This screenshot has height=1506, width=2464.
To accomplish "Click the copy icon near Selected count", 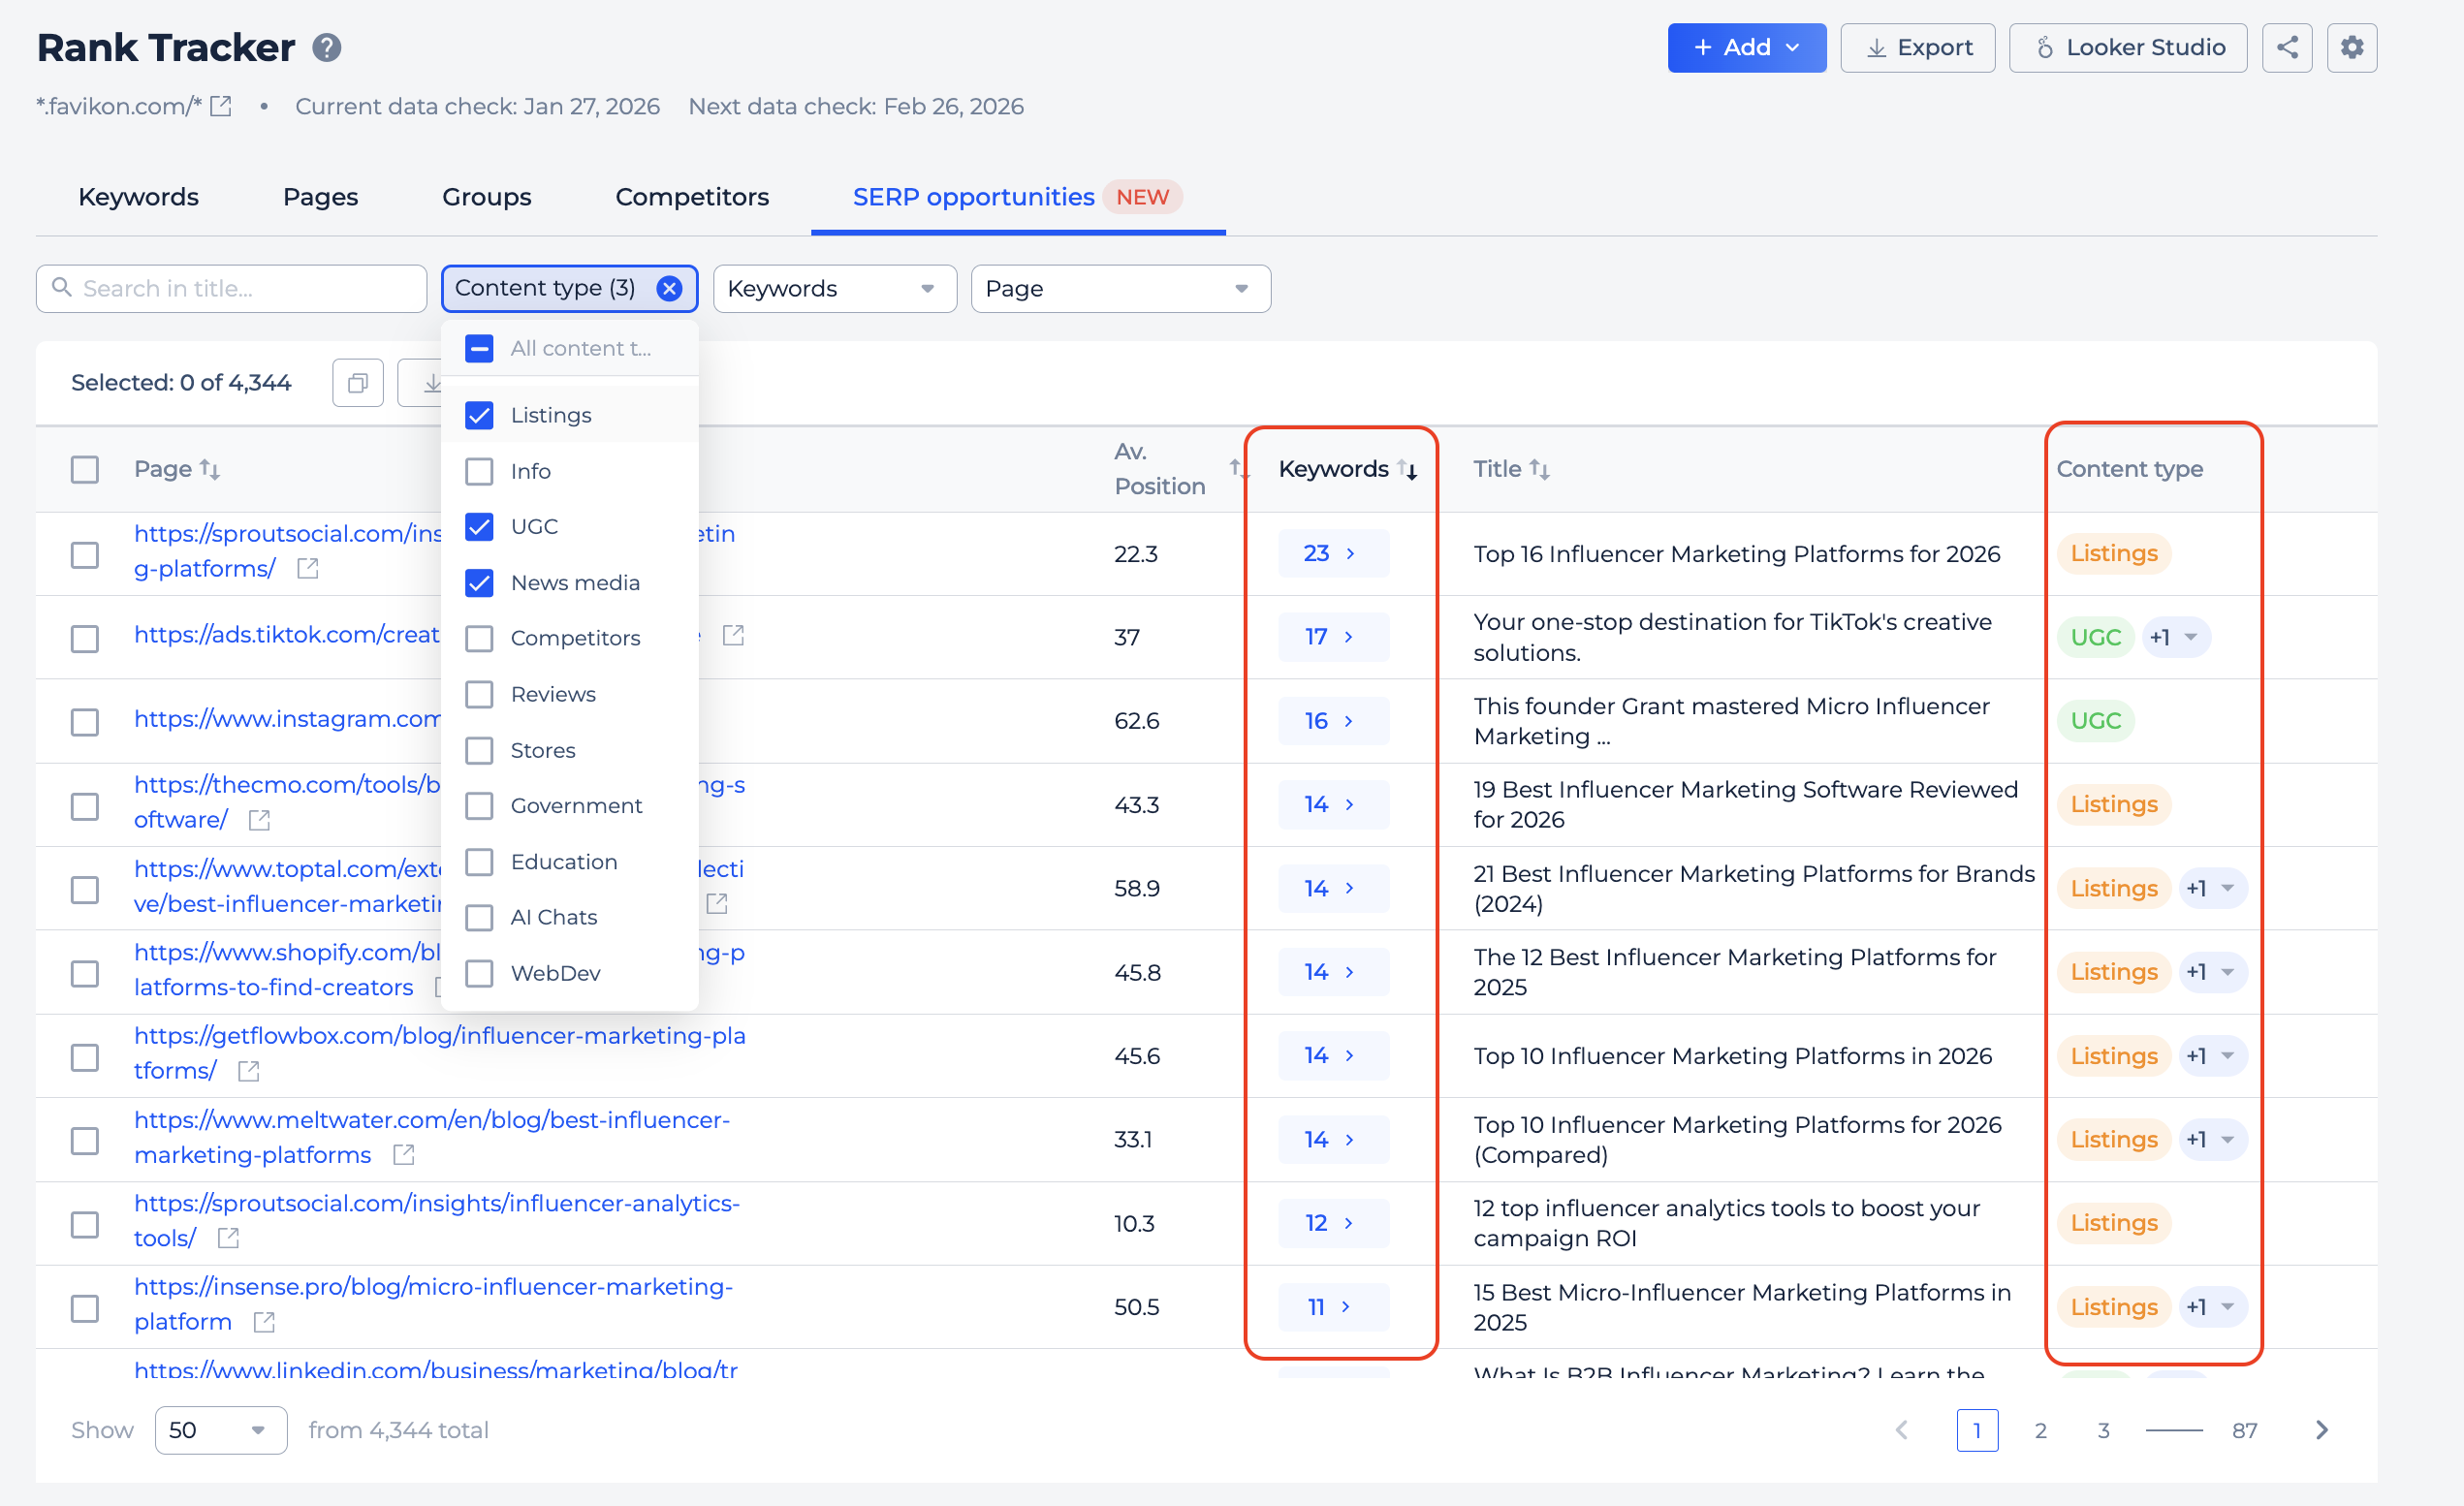I will pyautogui.click(x=357, y=382).
